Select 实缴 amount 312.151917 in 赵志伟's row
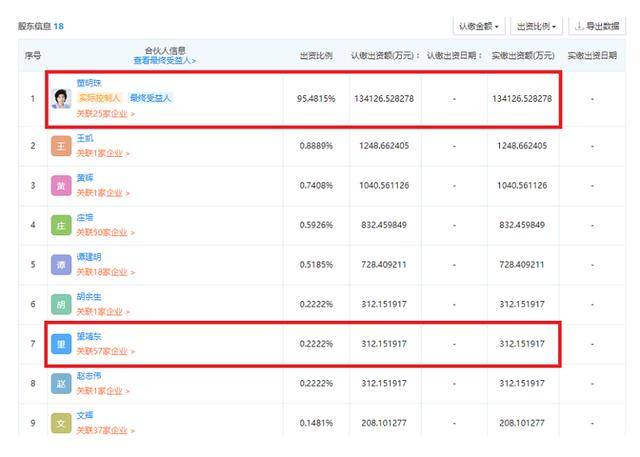The width and height of the screenshot is (640, 457). [522, 384]
